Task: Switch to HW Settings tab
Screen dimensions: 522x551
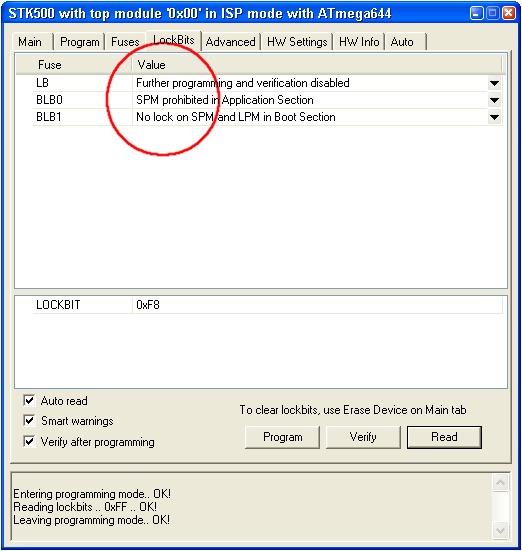Action: pyautogui.click(x=297, y=42)
